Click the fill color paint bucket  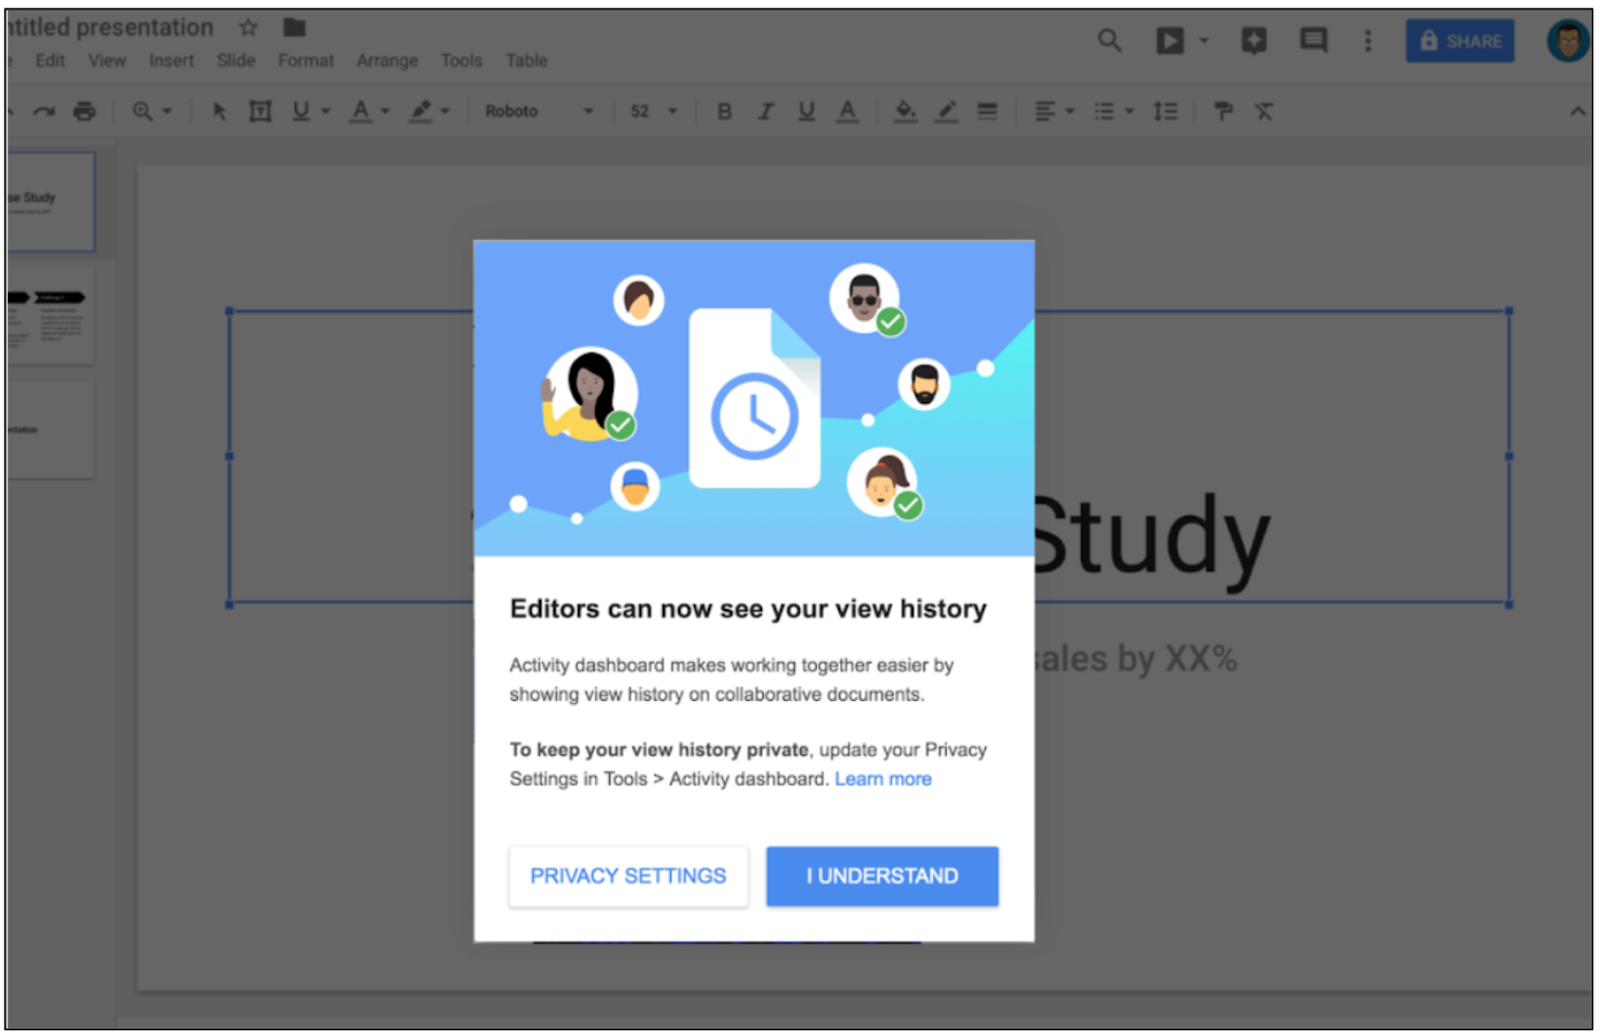point(905,111)
